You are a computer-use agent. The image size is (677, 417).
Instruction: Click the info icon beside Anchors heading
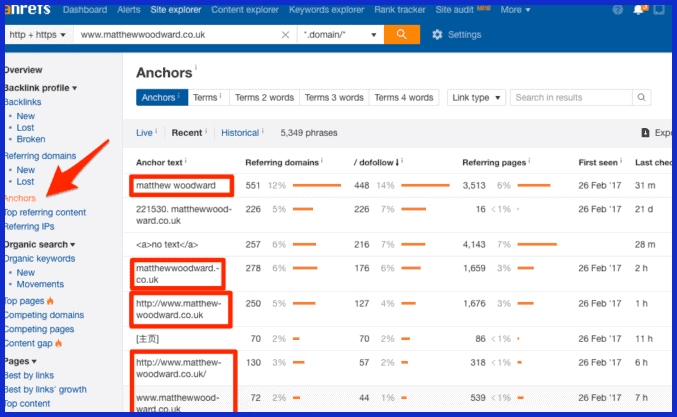[196, 69]
